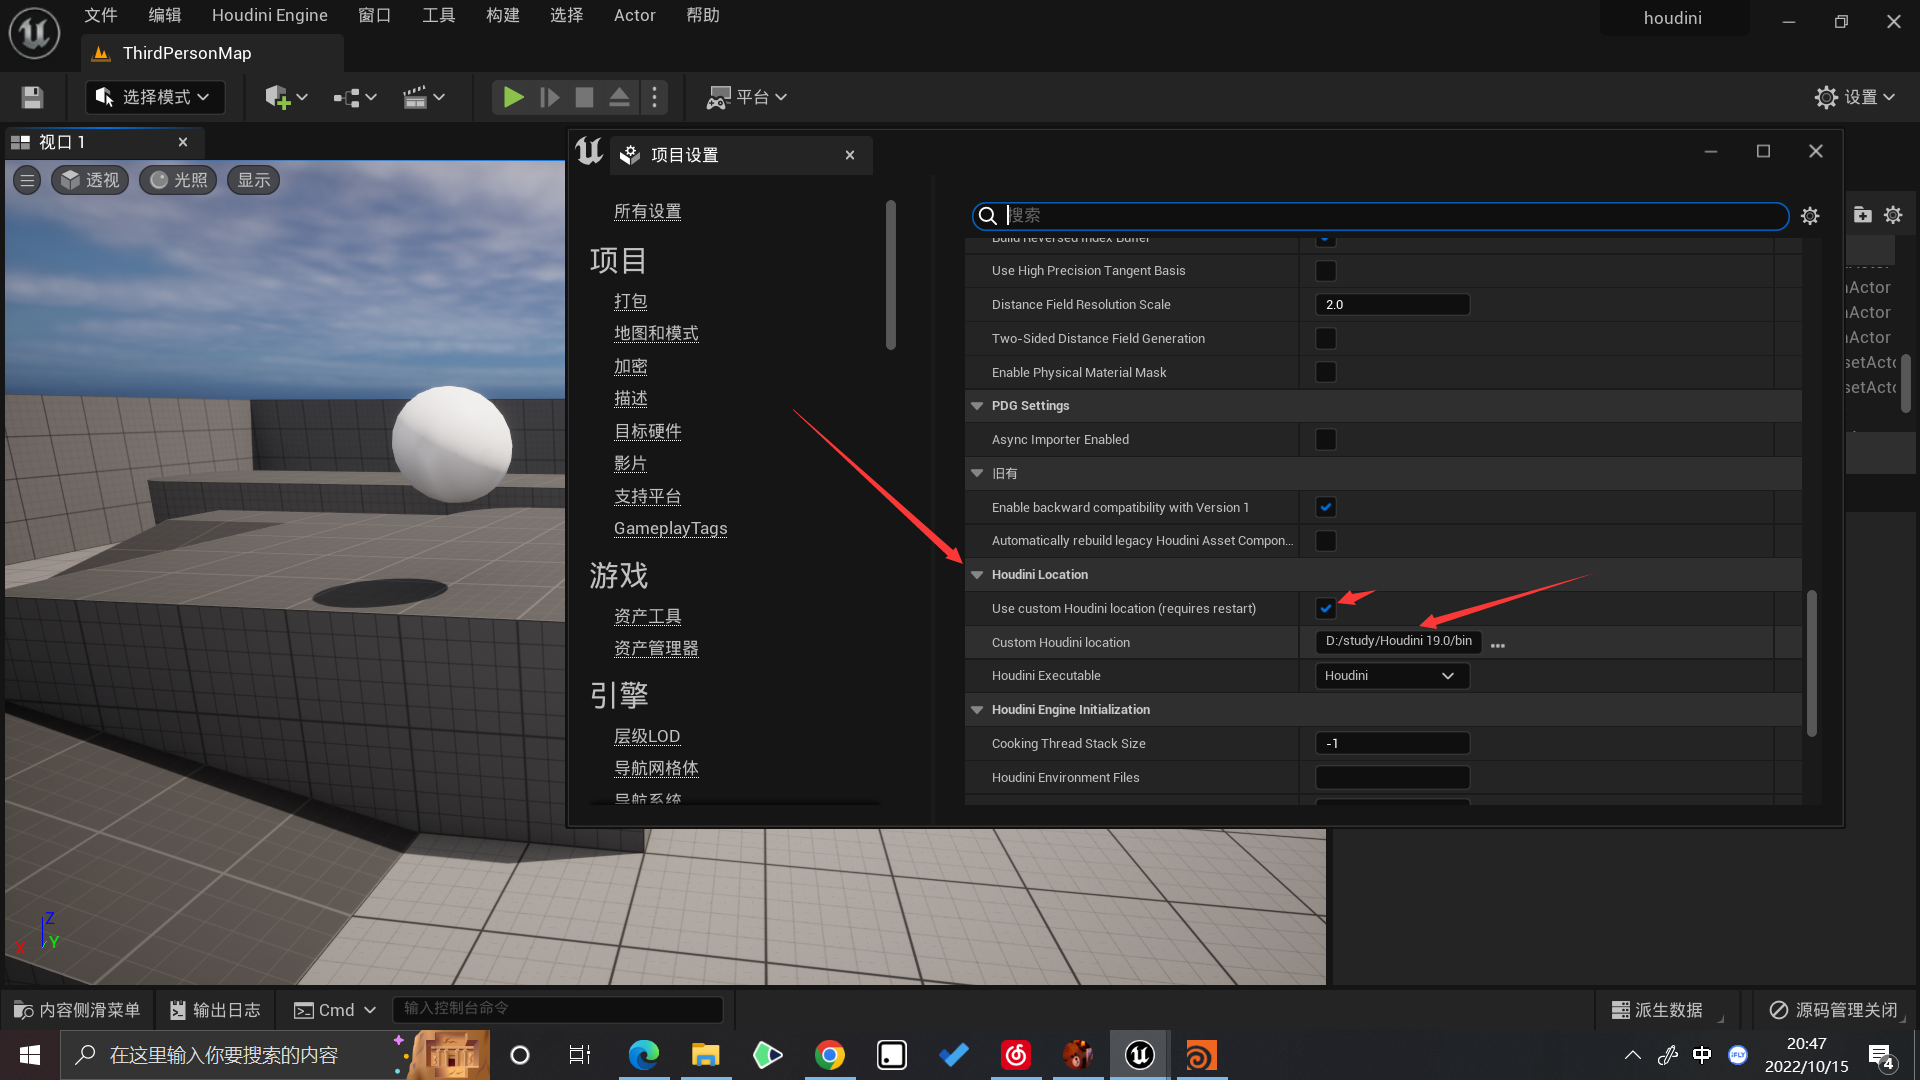Open the Houdini Engine menu
This screenshot has width=1920, height=1080.
click(270, 15)
